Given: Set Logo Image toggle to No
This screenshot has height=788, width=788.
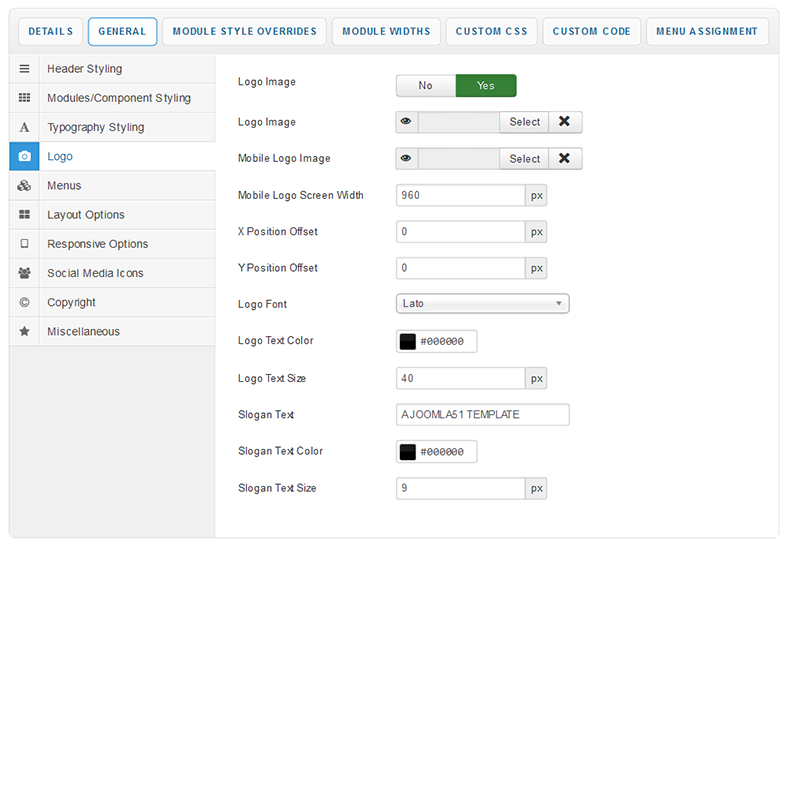Looking at the screenshot, I should pos(426,86).
